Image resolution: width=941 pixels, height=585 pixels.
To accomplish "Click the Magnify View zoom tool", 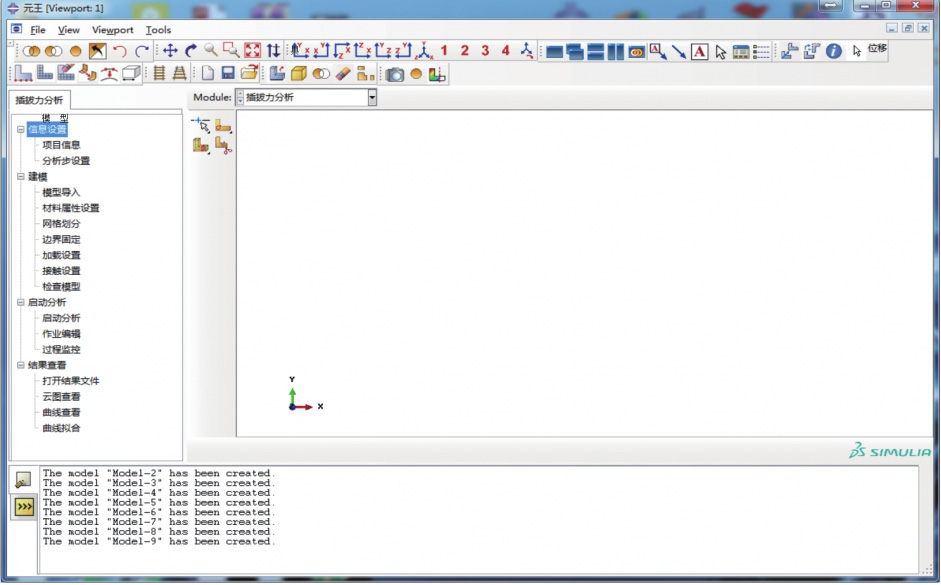I will tap(211, 50).
